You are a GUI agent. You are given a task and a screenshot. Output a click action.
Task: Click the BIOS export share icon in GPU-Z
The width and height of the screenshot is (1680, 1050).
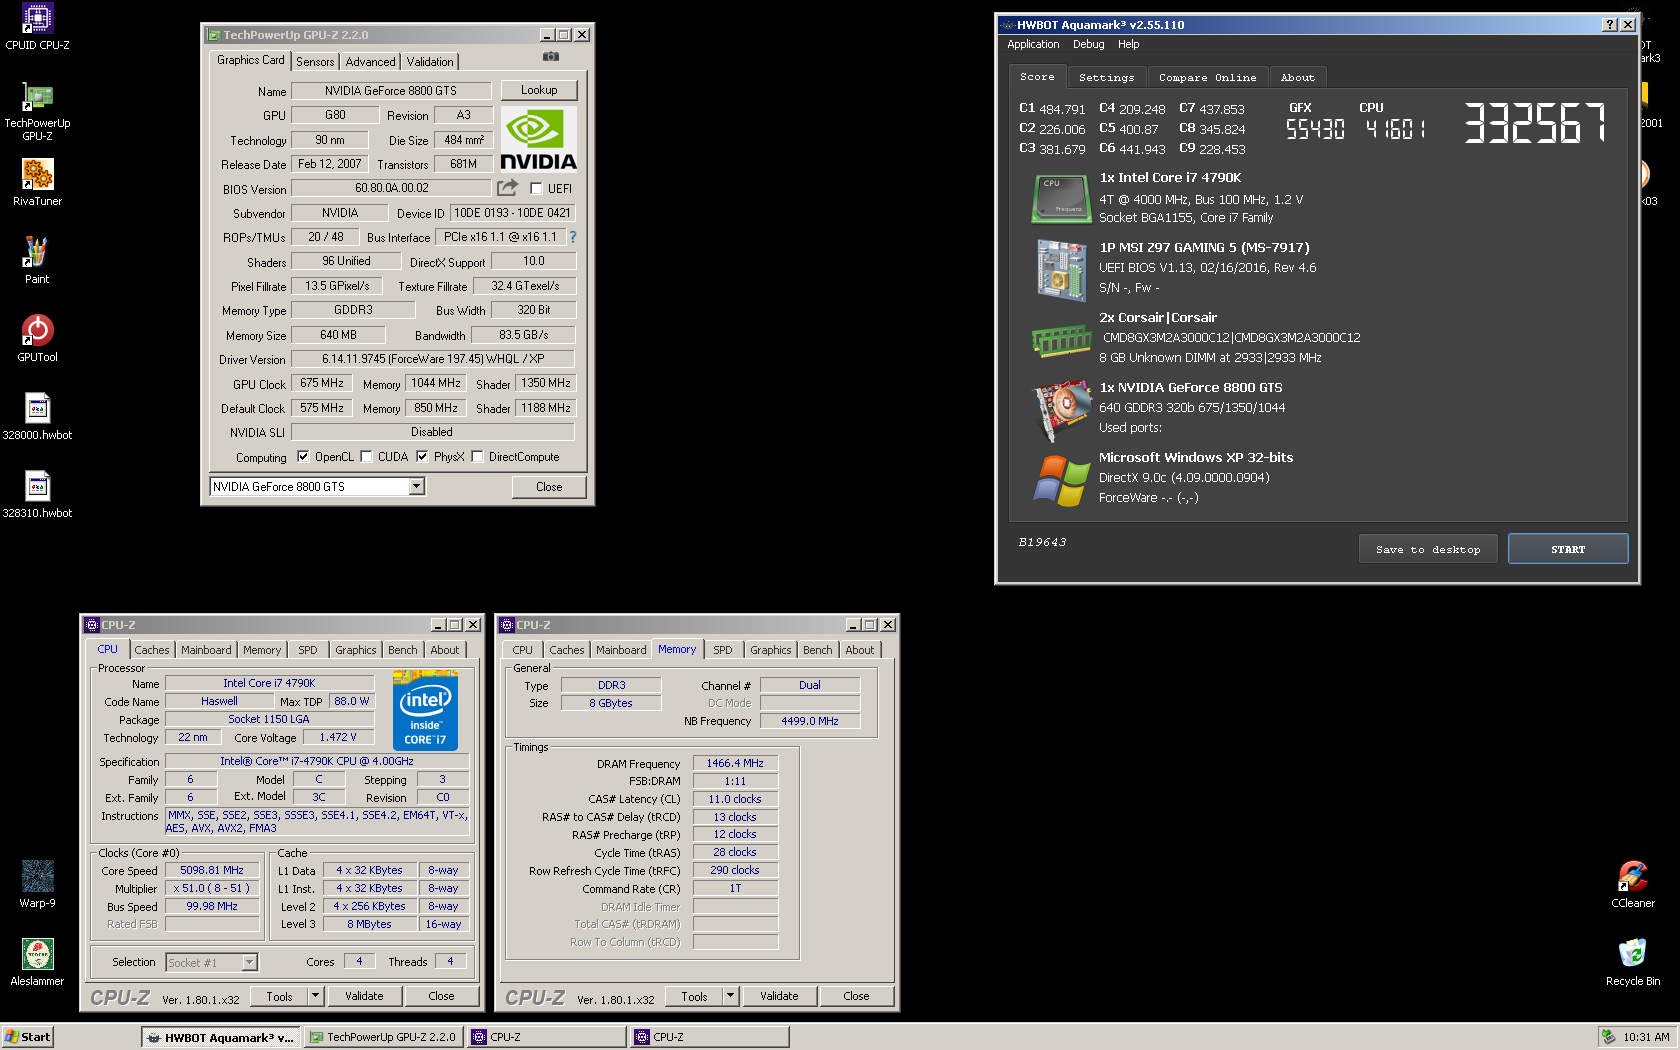pyautogui.click(x=508, y=188)
